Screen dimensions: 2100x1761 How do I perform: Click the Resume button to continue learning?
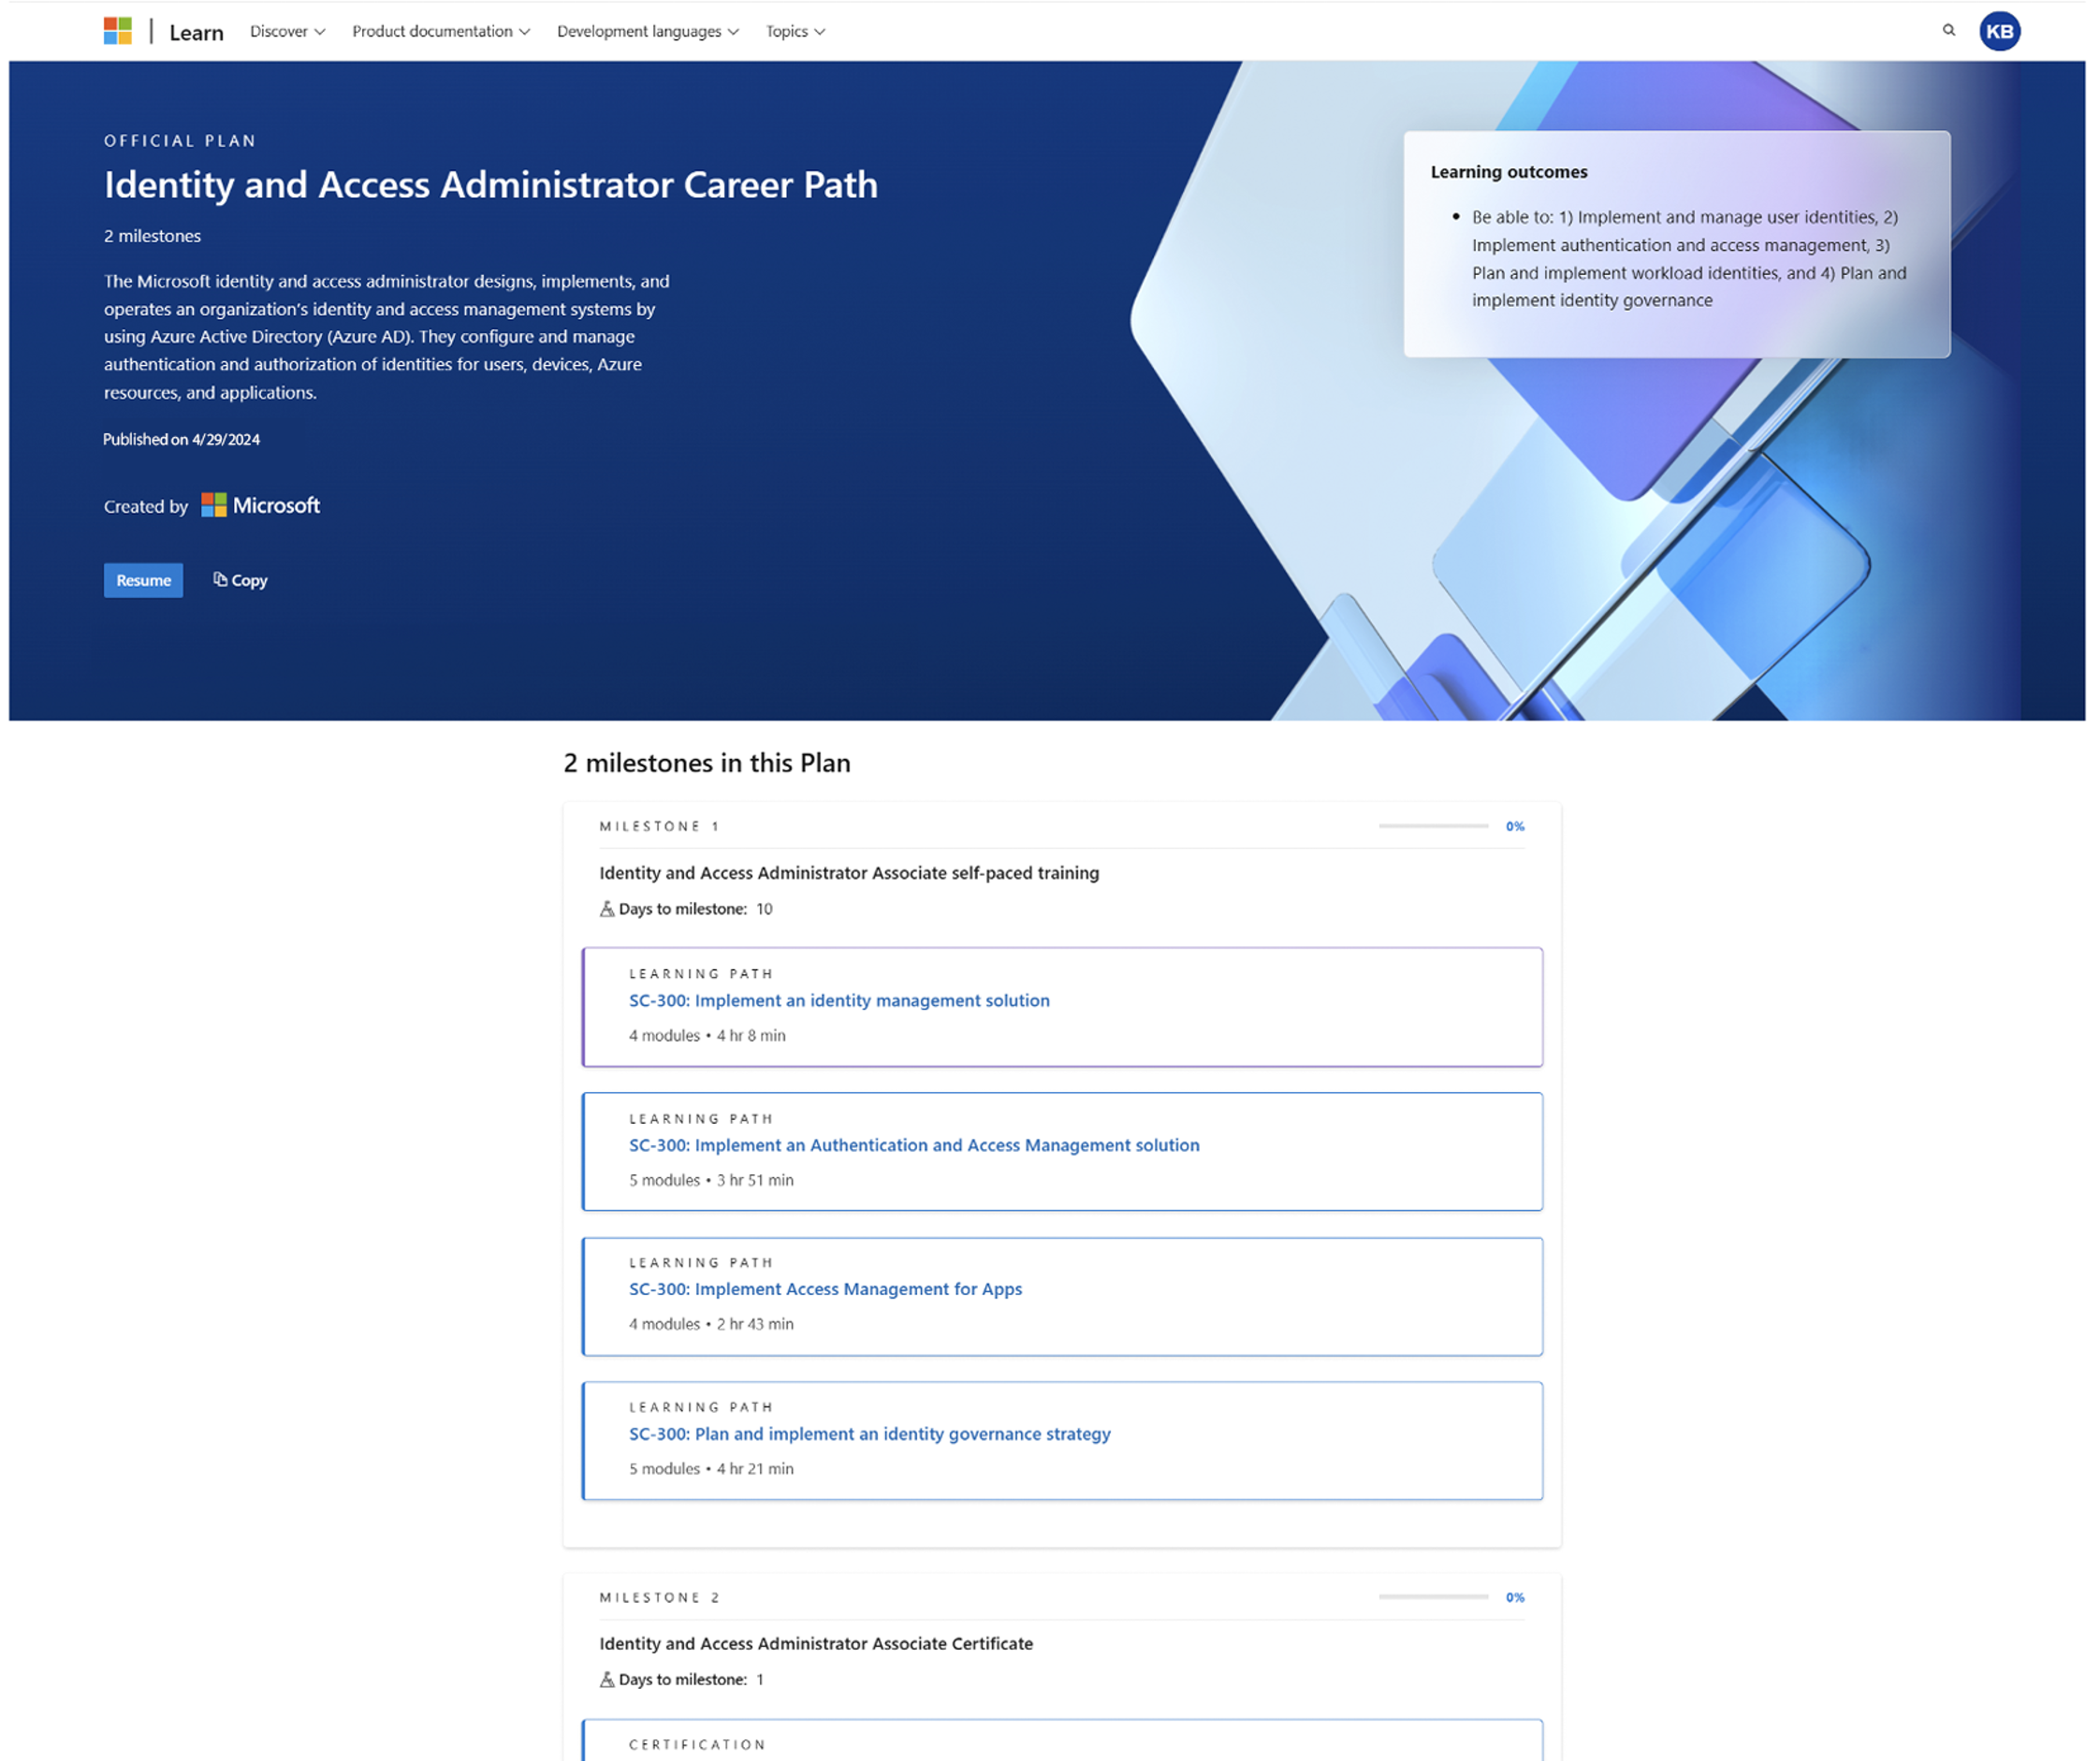143,578
